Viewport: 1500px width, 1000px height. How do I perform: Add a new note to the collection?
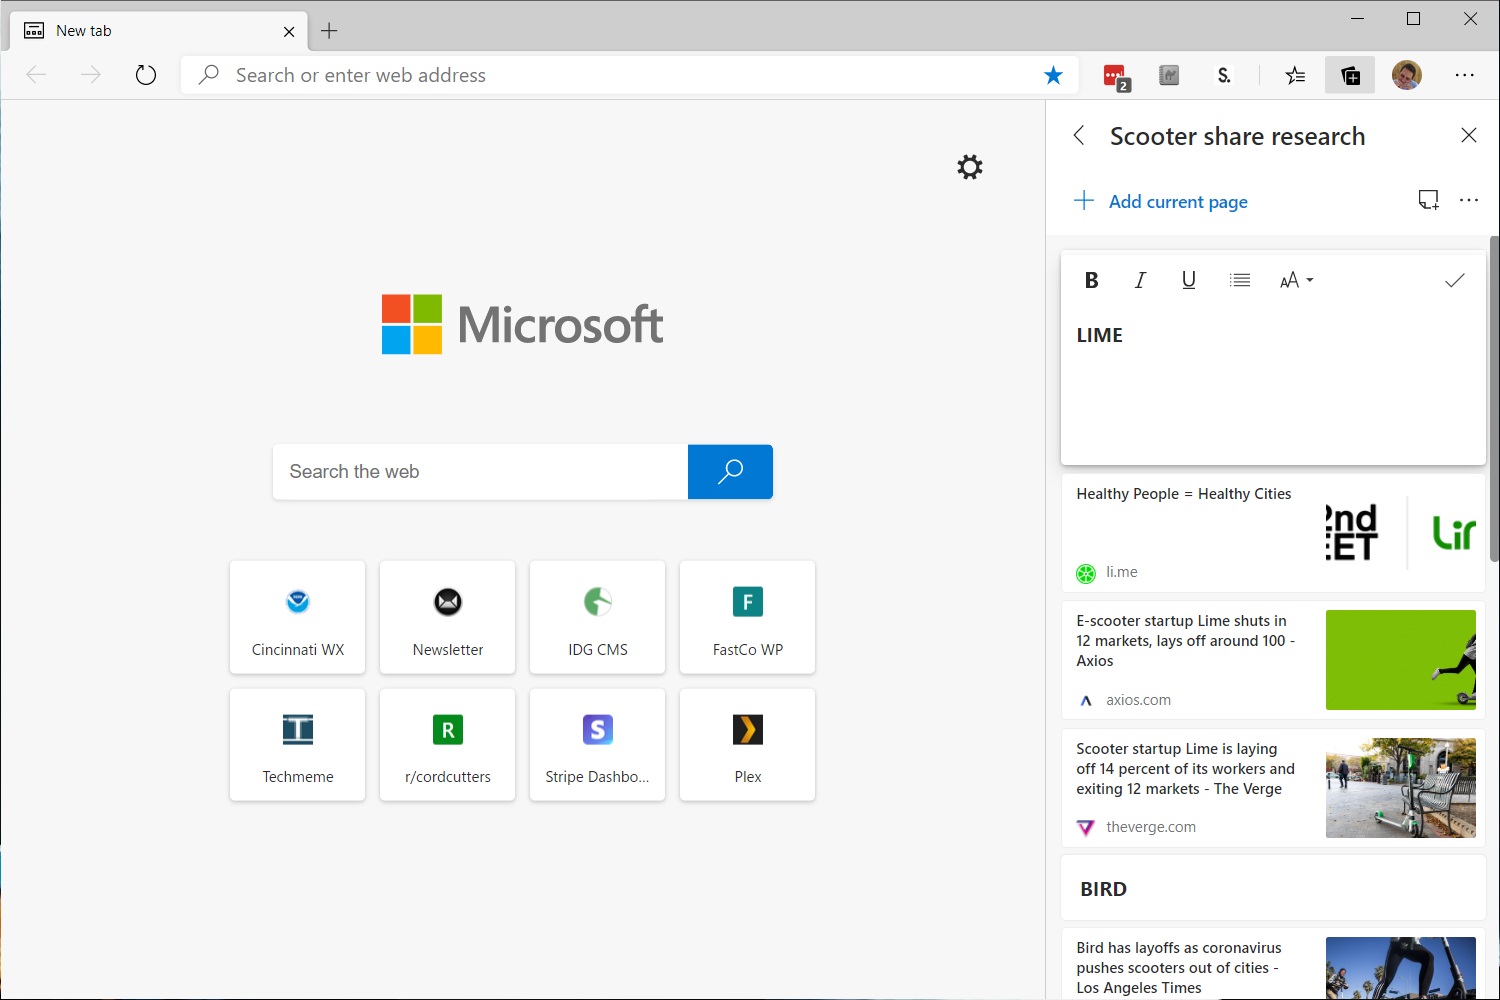1428,201
